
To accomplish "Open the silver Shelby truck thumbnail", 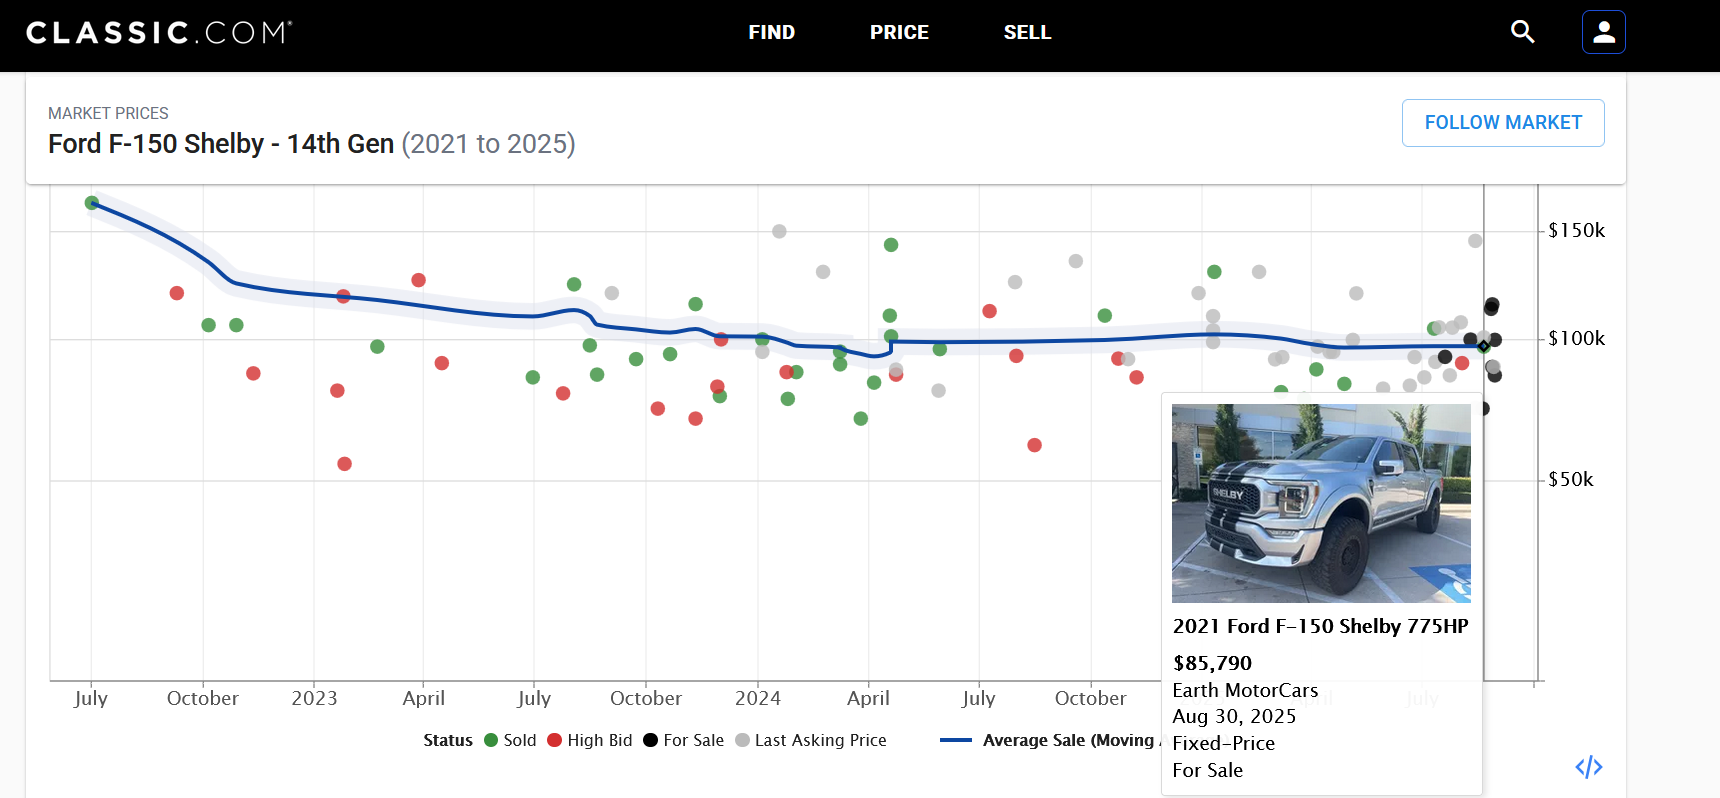I will tap(1321, 503).
